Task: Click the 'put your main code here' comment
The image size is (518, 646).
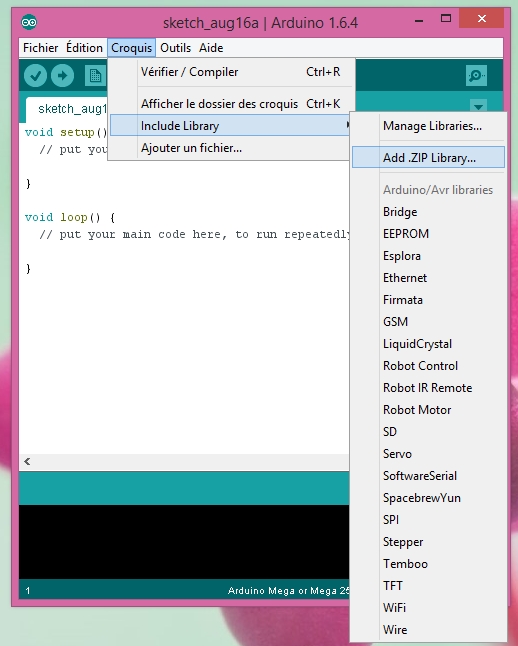Action: (194, 234)
